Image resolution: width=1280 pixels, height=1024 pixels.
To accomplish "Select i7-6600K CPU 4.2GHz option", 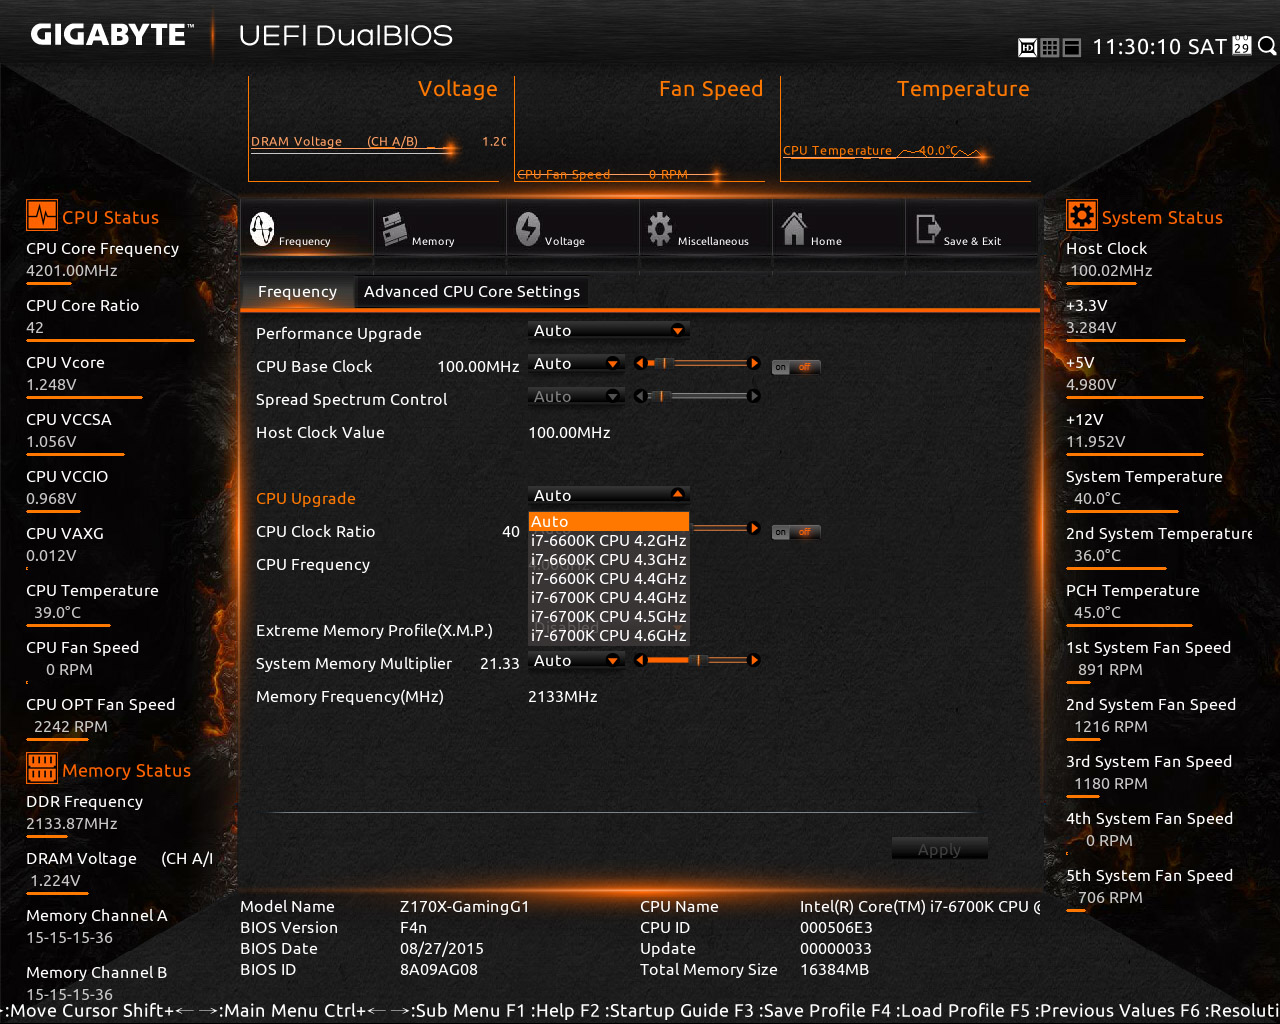I will click(x=608, y=540).
